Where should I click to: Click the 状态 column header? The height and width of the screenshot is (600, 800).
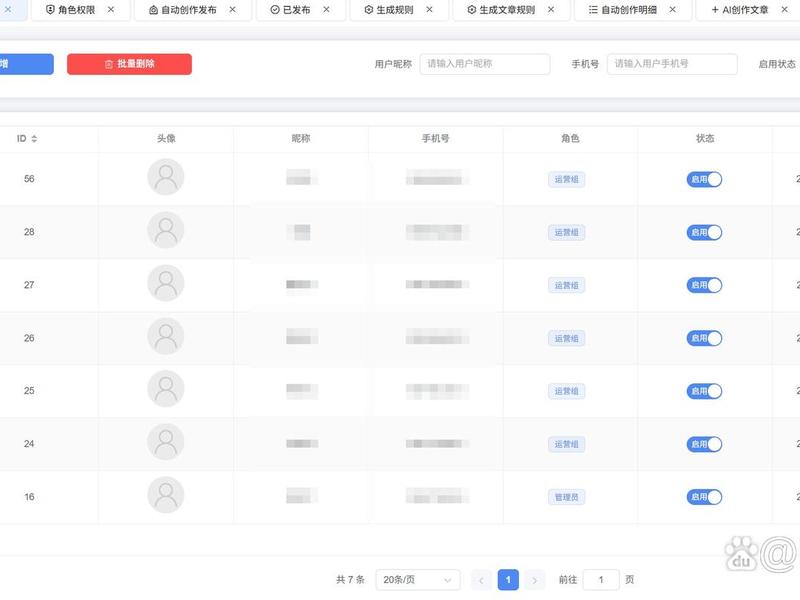click(705, 139)
